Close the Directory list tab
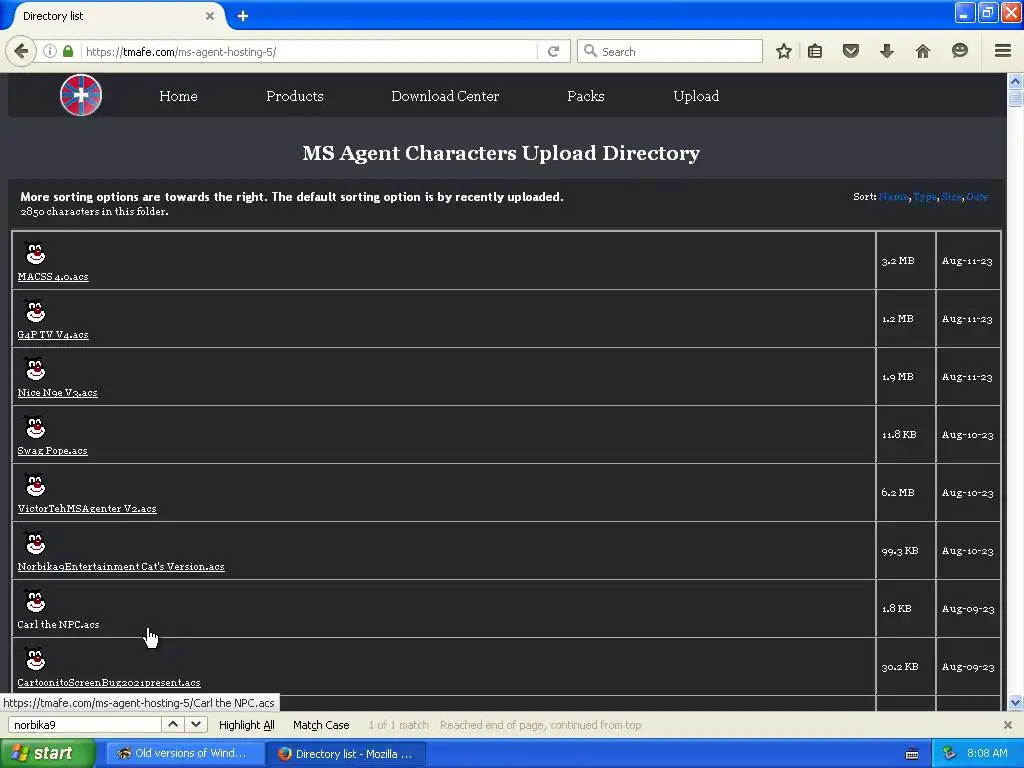The width and height of the screenshot is (1024, 768). click(x=210, y=16)
